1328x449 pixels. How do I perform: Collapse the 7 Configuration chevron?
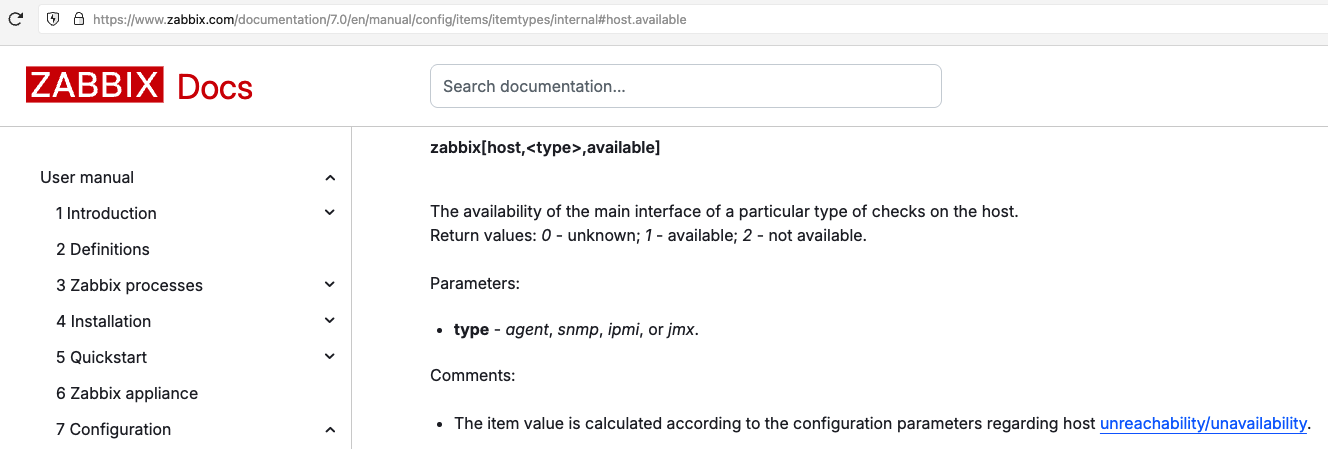click(330, 430)
